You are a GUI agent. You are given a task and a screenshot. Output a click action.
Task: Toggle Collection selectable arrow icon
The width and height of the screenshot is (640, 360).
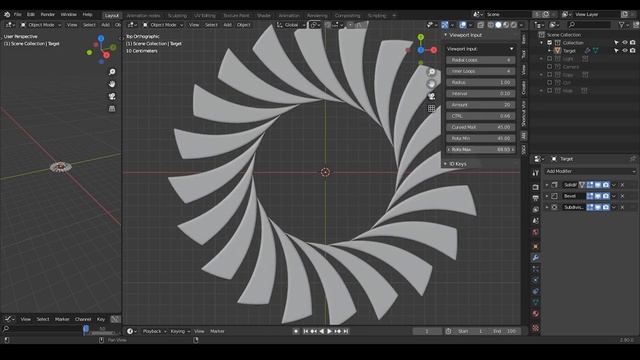[616, 42]
